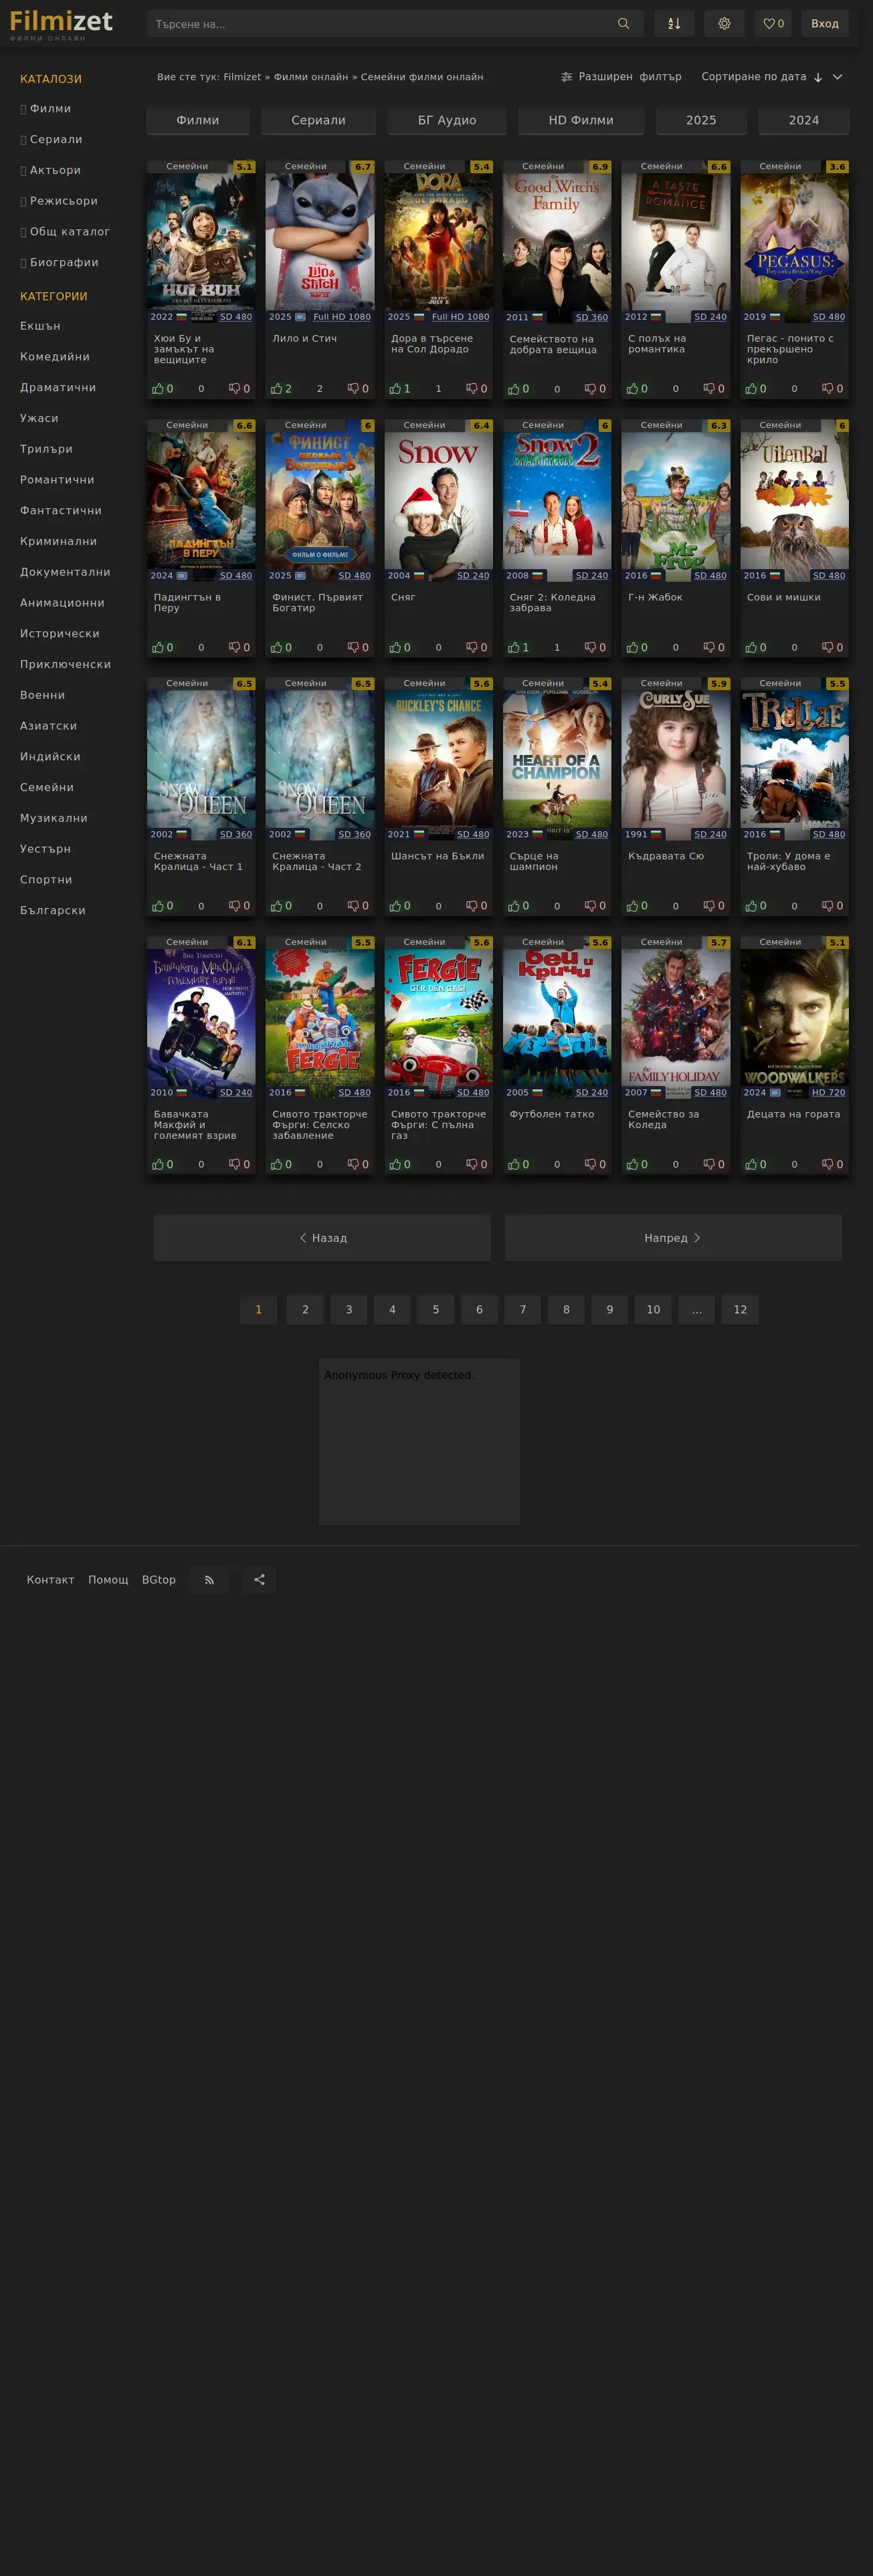Click the share icon in footer
The height and width of the screenshot is (2576, 873).
point(260,1580)
